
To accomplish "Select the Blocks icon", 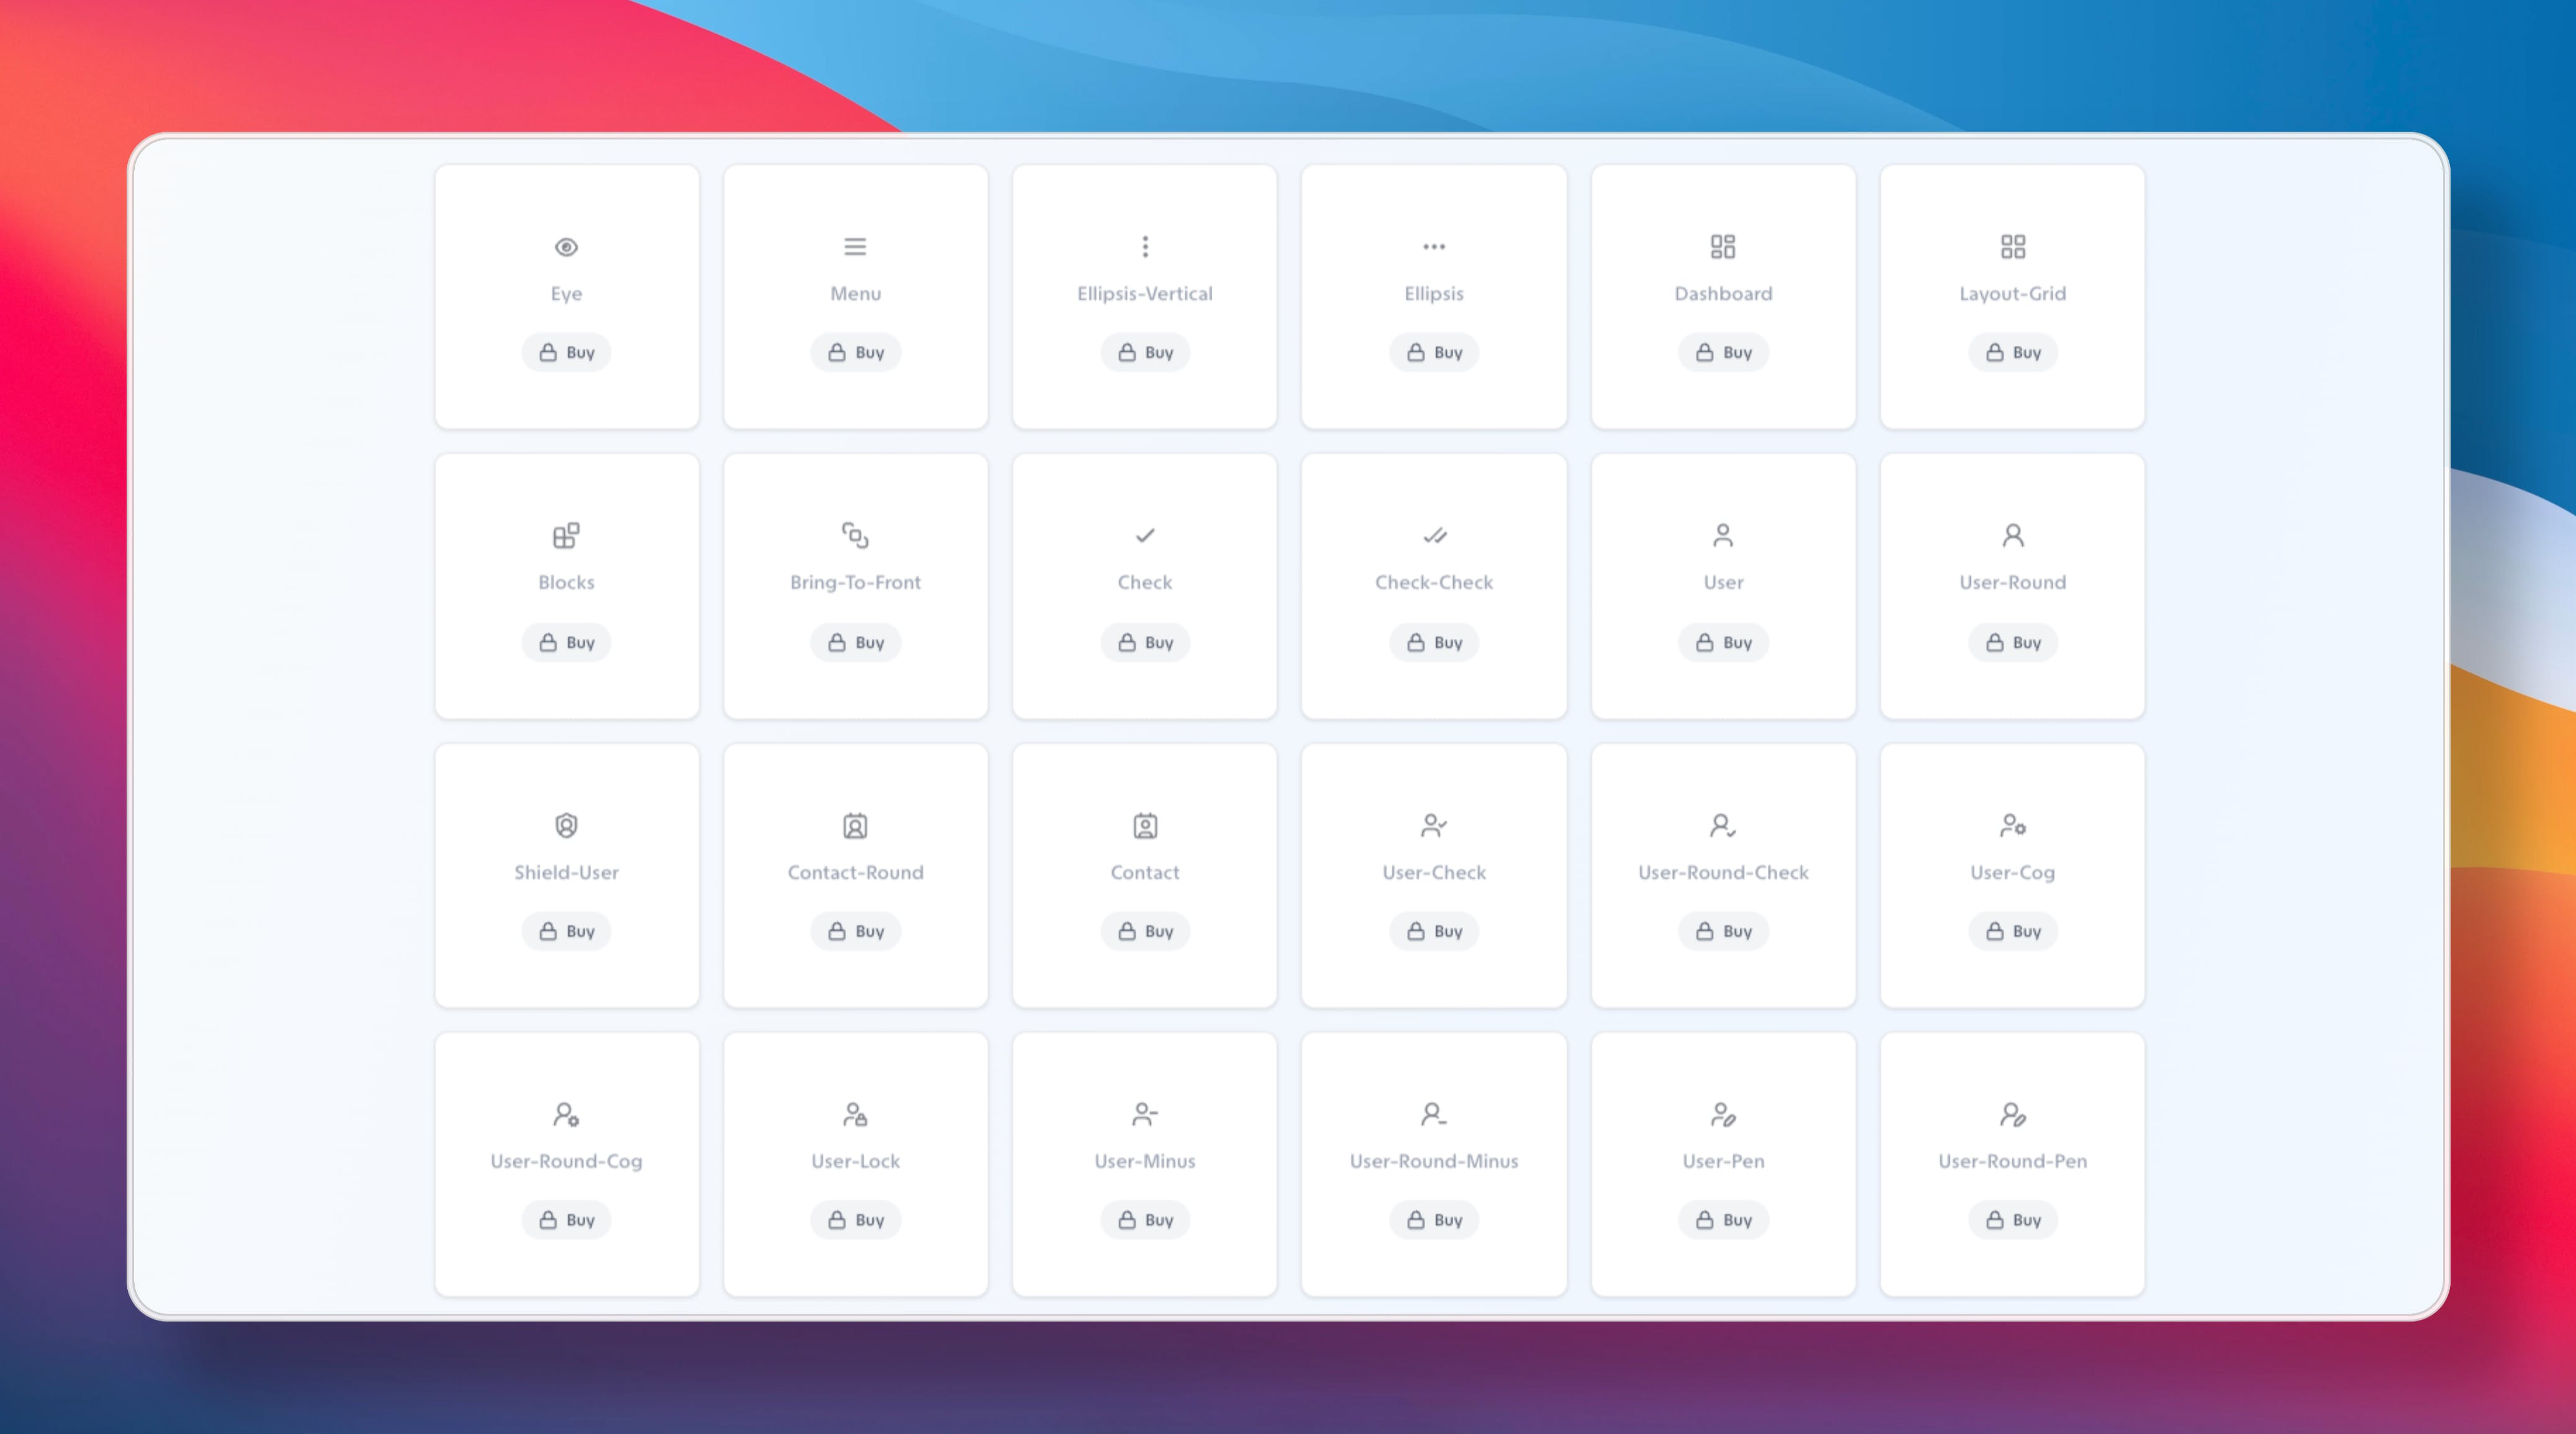I will click(566, 536).
